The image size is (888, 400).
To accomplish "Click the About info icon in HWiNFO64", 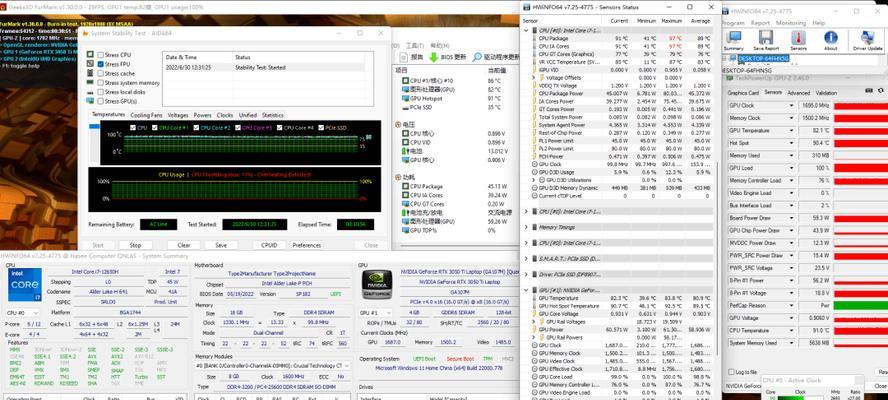I will pos(830,38).
